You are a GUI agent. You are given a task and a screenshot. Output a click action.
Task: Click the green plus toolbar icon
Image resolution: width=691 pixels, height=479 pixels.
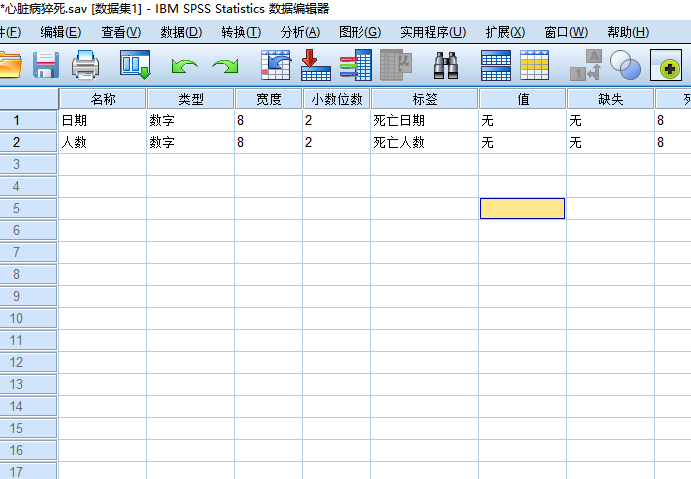pos(666,65)
